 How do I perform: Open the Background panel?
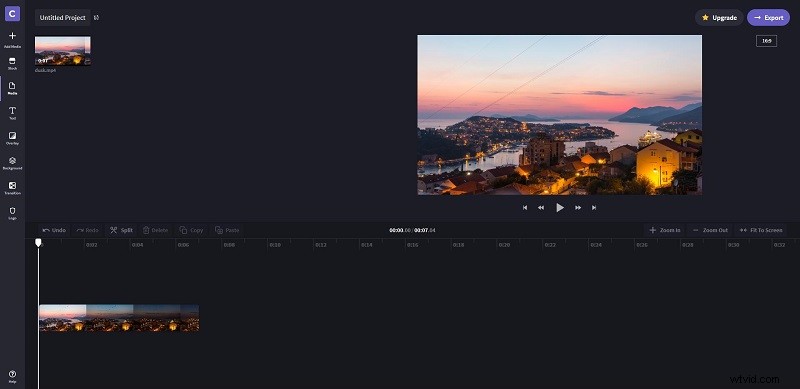click(12, 163)
